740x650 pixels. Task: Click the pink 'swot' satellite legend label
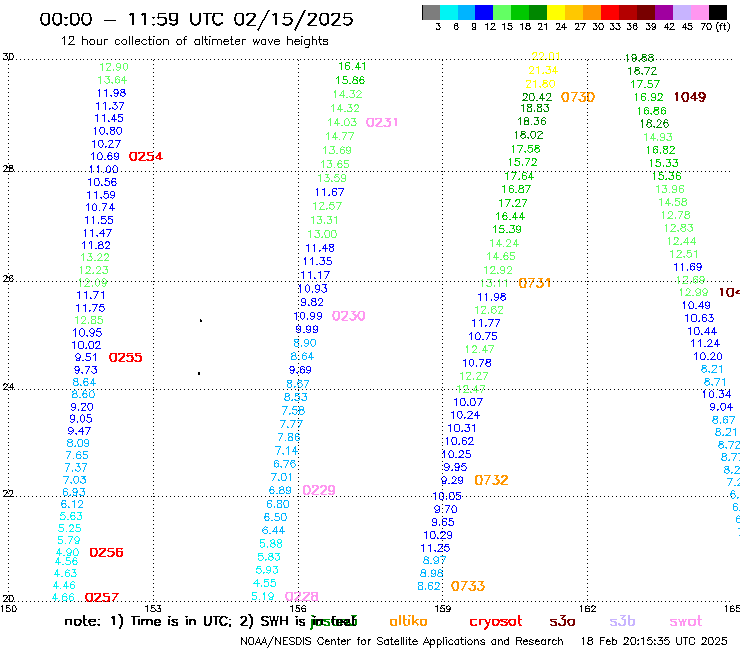(x=686, y=621)
